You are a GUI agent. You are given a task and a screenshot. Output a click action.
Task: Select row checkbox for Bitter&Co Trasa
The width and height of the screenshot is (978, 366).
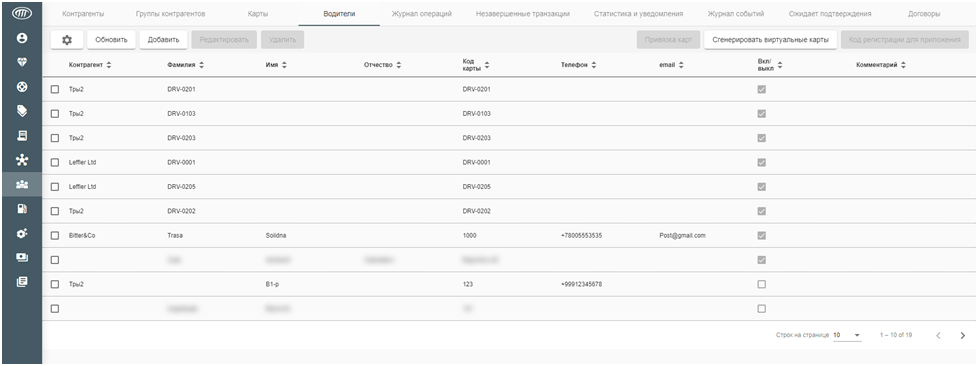coord(55,235)
